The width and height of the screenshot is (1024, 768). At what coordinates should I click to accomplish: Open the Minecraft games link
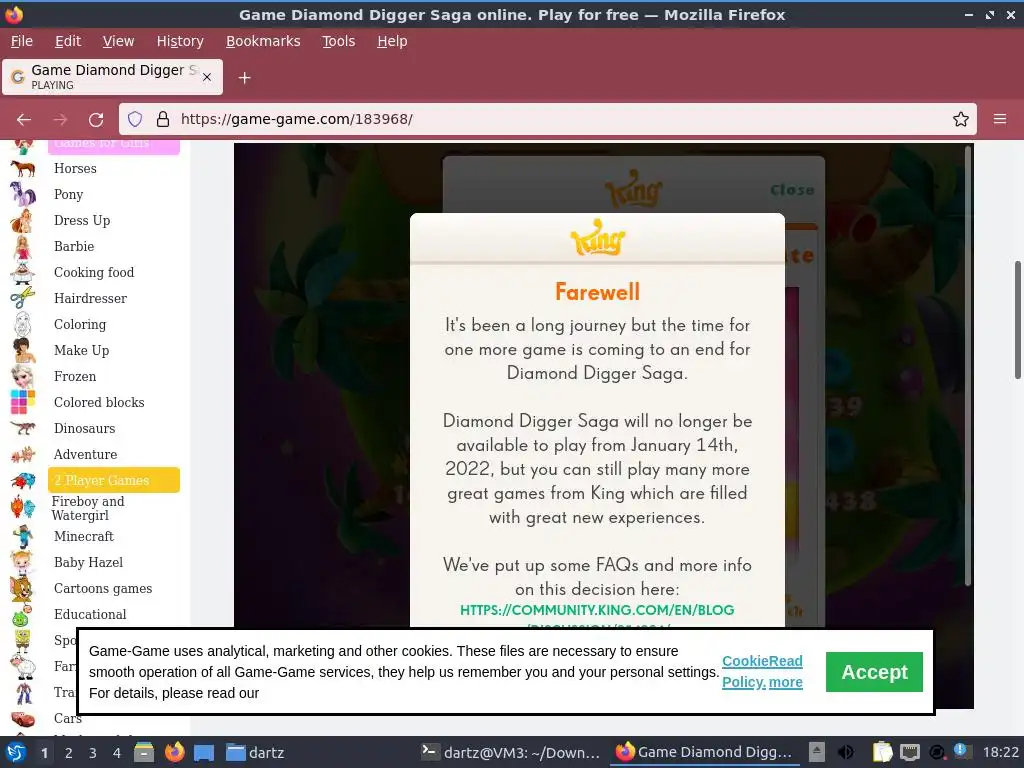[x=84, y=537]
